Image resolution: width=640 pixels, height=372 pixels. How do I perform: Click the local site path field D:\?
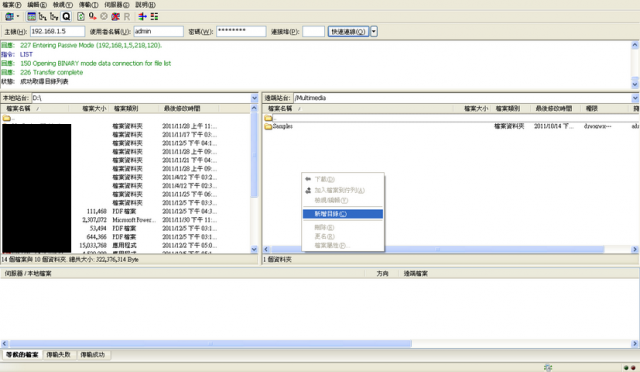pyautogui.click(x=141, y=98)
